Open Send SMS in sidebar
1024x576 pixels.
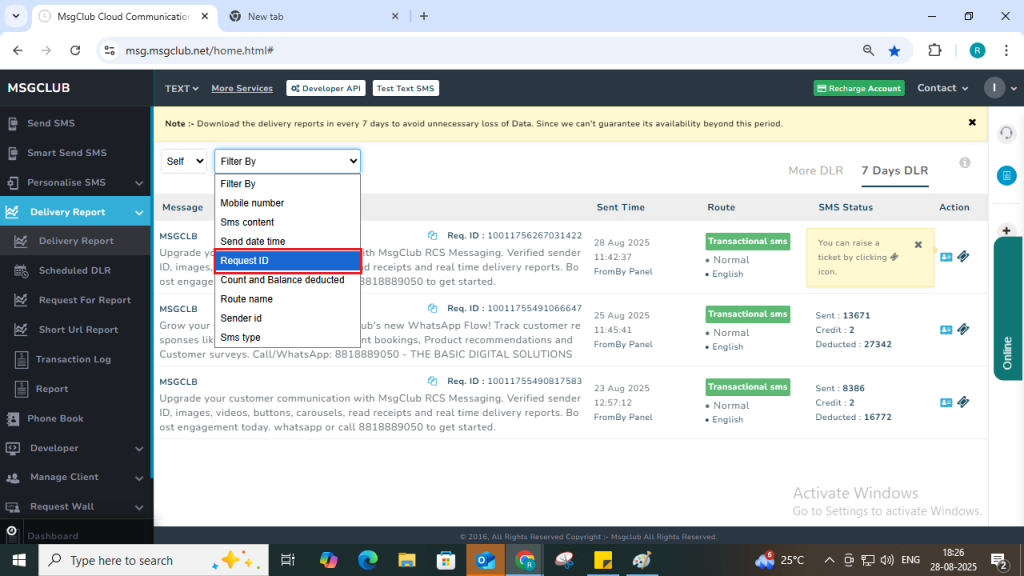click(51, 123)
